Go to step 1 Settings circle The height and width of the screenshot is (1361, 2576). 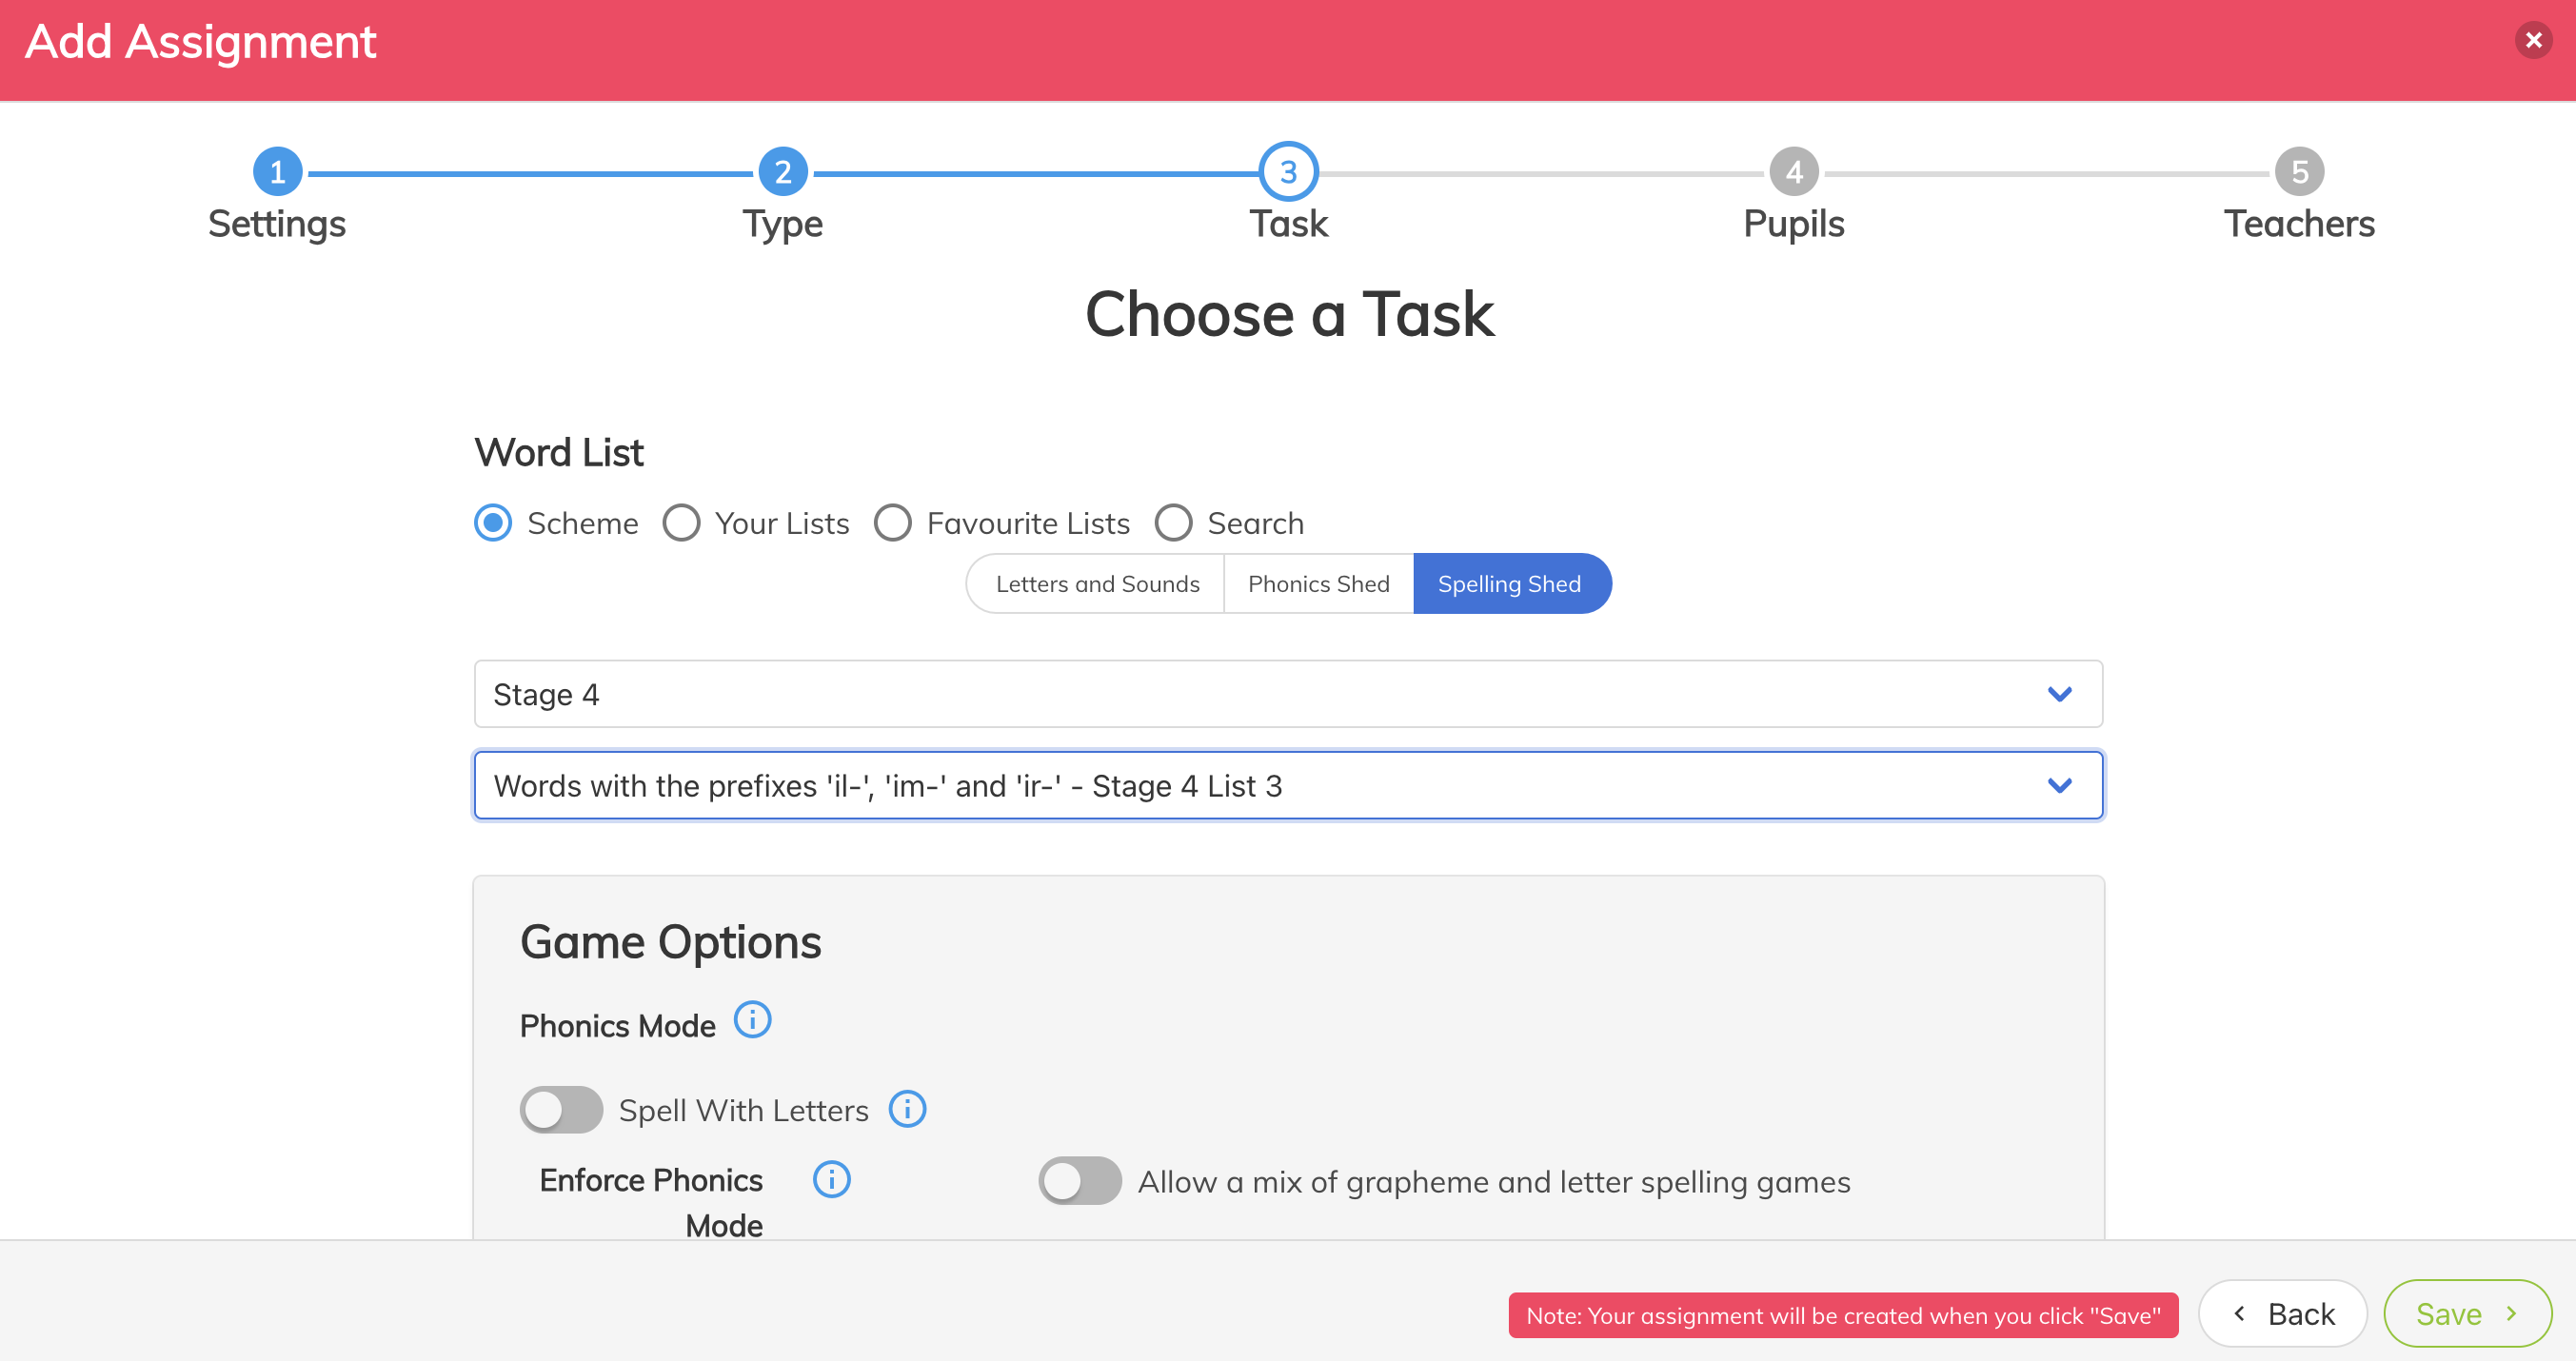(277, 172)
